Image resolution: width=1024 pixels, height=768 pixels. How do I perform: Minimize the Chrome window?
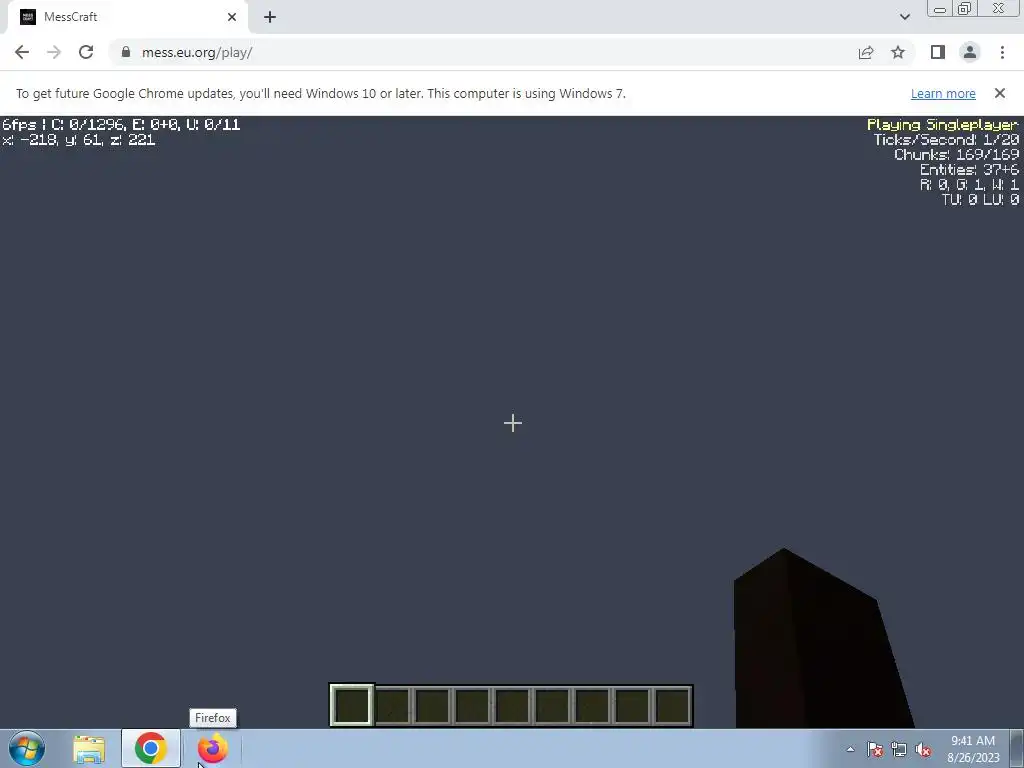(x=940, y=8)
